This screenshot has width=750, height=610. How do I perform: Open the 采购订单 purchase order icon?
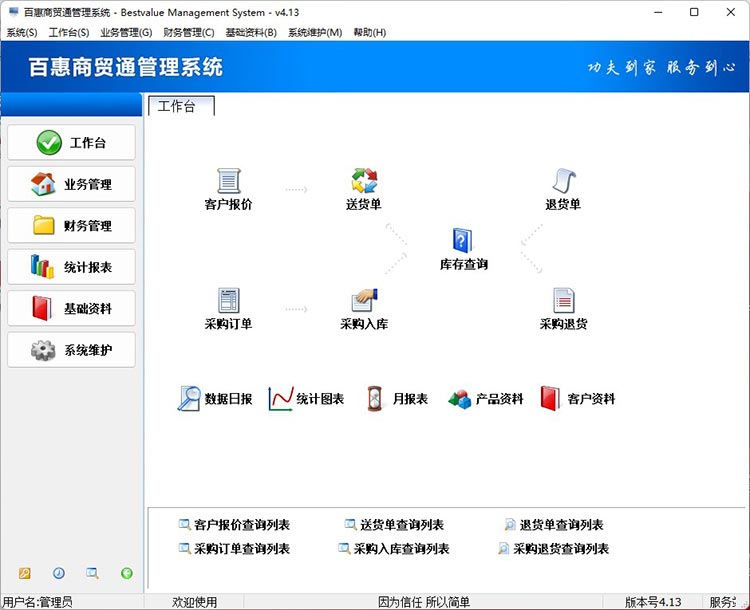click(229, 300)
